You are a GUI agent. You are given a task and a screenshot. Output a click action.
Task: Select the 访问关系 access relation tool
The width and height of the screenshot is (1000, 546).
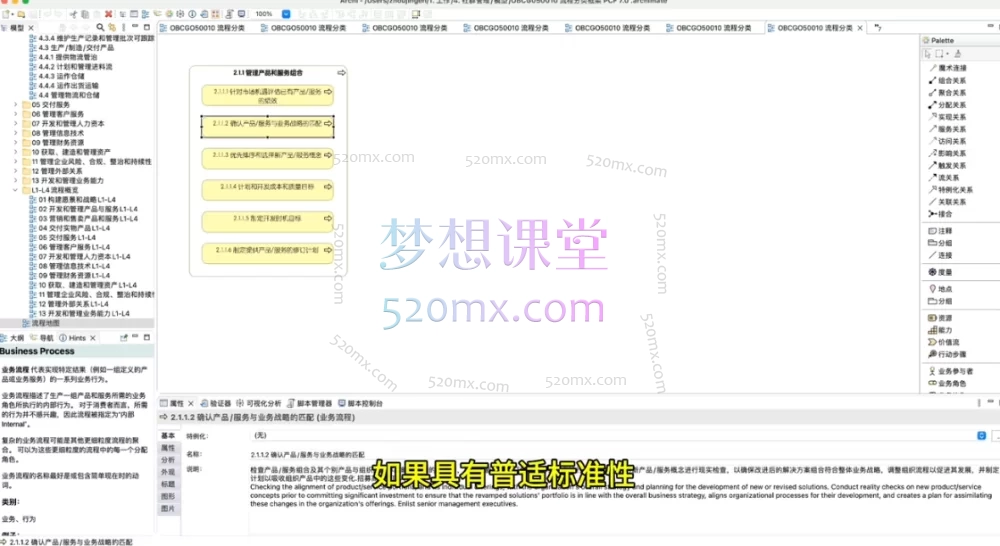click(x=948, y=141)
